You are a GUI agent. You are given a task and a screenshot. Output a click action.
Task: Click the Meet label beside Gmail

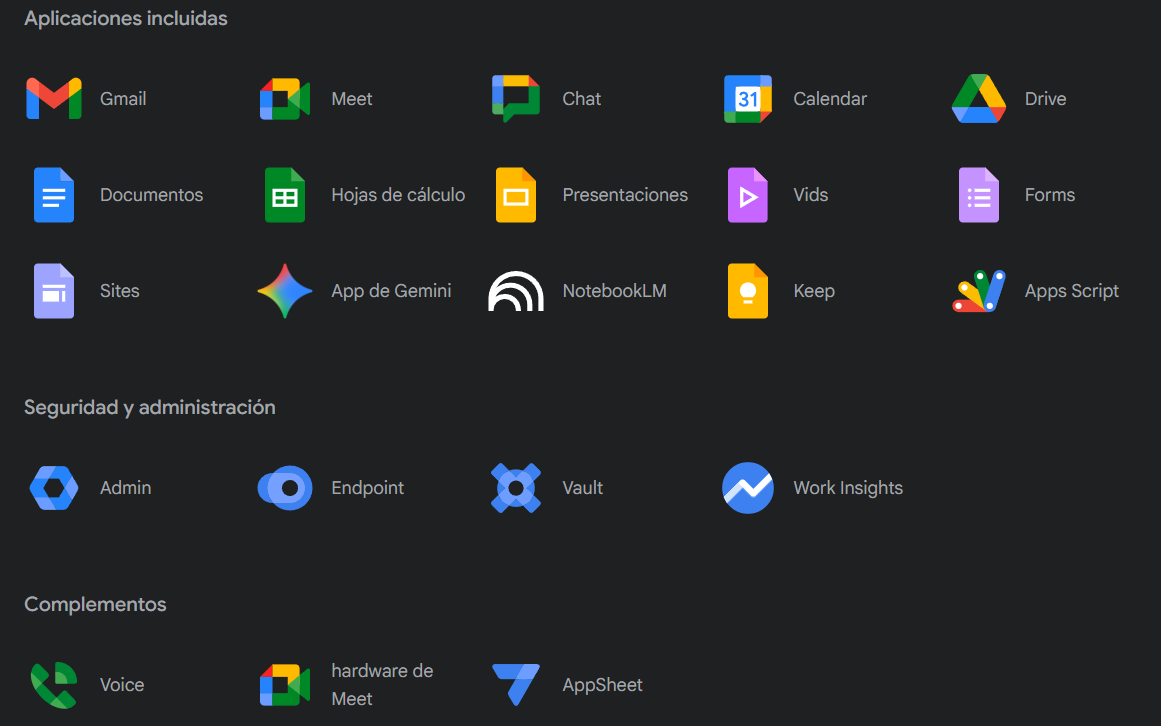tap(352, 98)
